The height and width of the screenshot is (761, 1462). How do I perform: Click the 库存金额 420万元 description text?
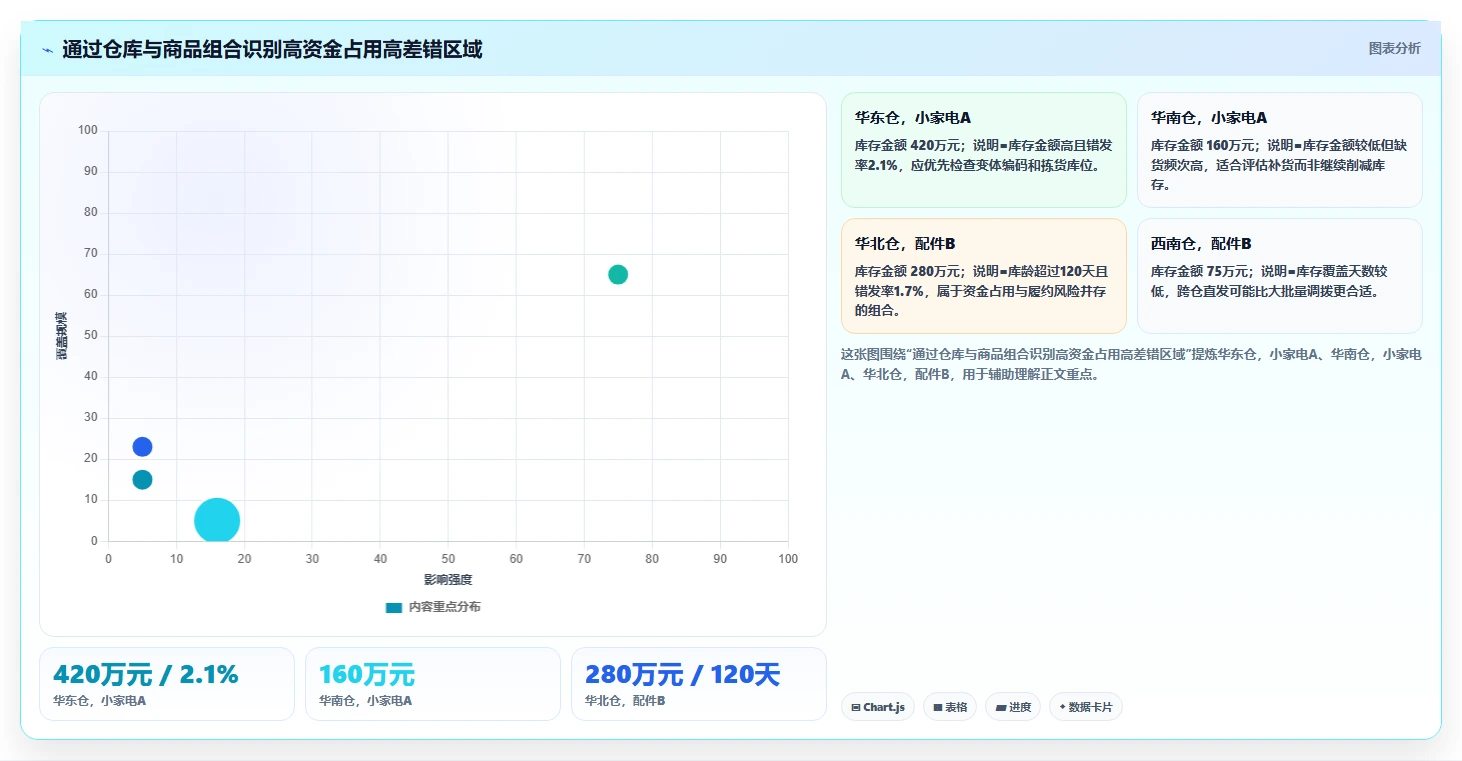[x=984, y=155]
